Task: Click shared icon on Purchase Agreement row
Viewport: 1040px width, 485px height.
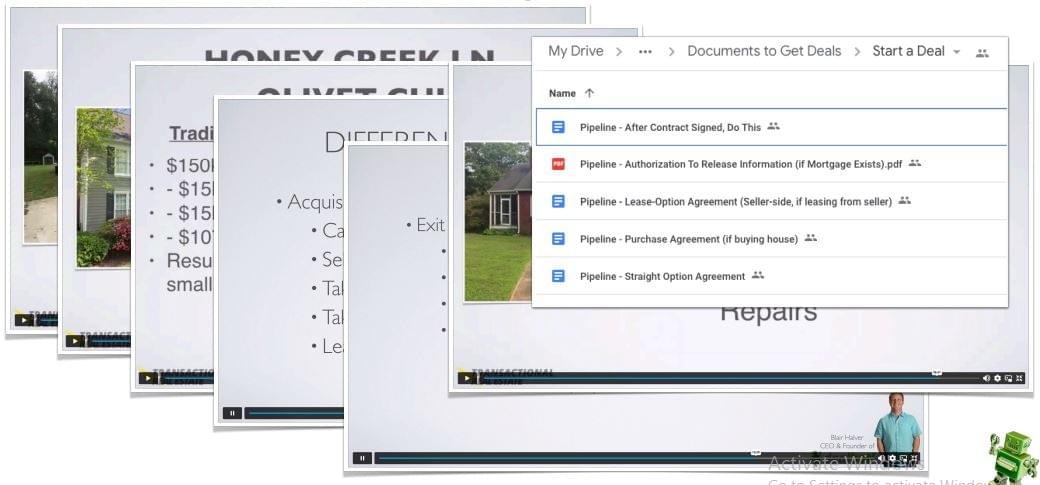Action: coord(811,238)
